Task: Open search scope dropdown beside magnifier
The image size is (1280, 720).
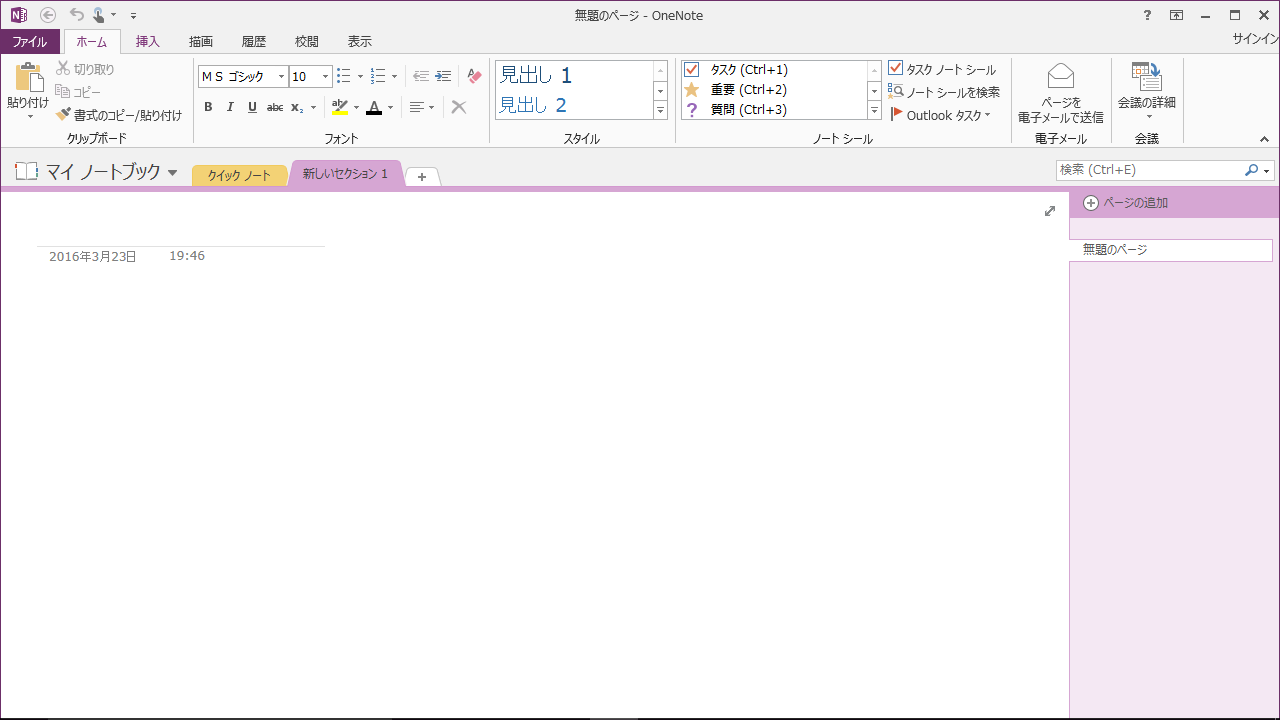Action: (1267, 171)
